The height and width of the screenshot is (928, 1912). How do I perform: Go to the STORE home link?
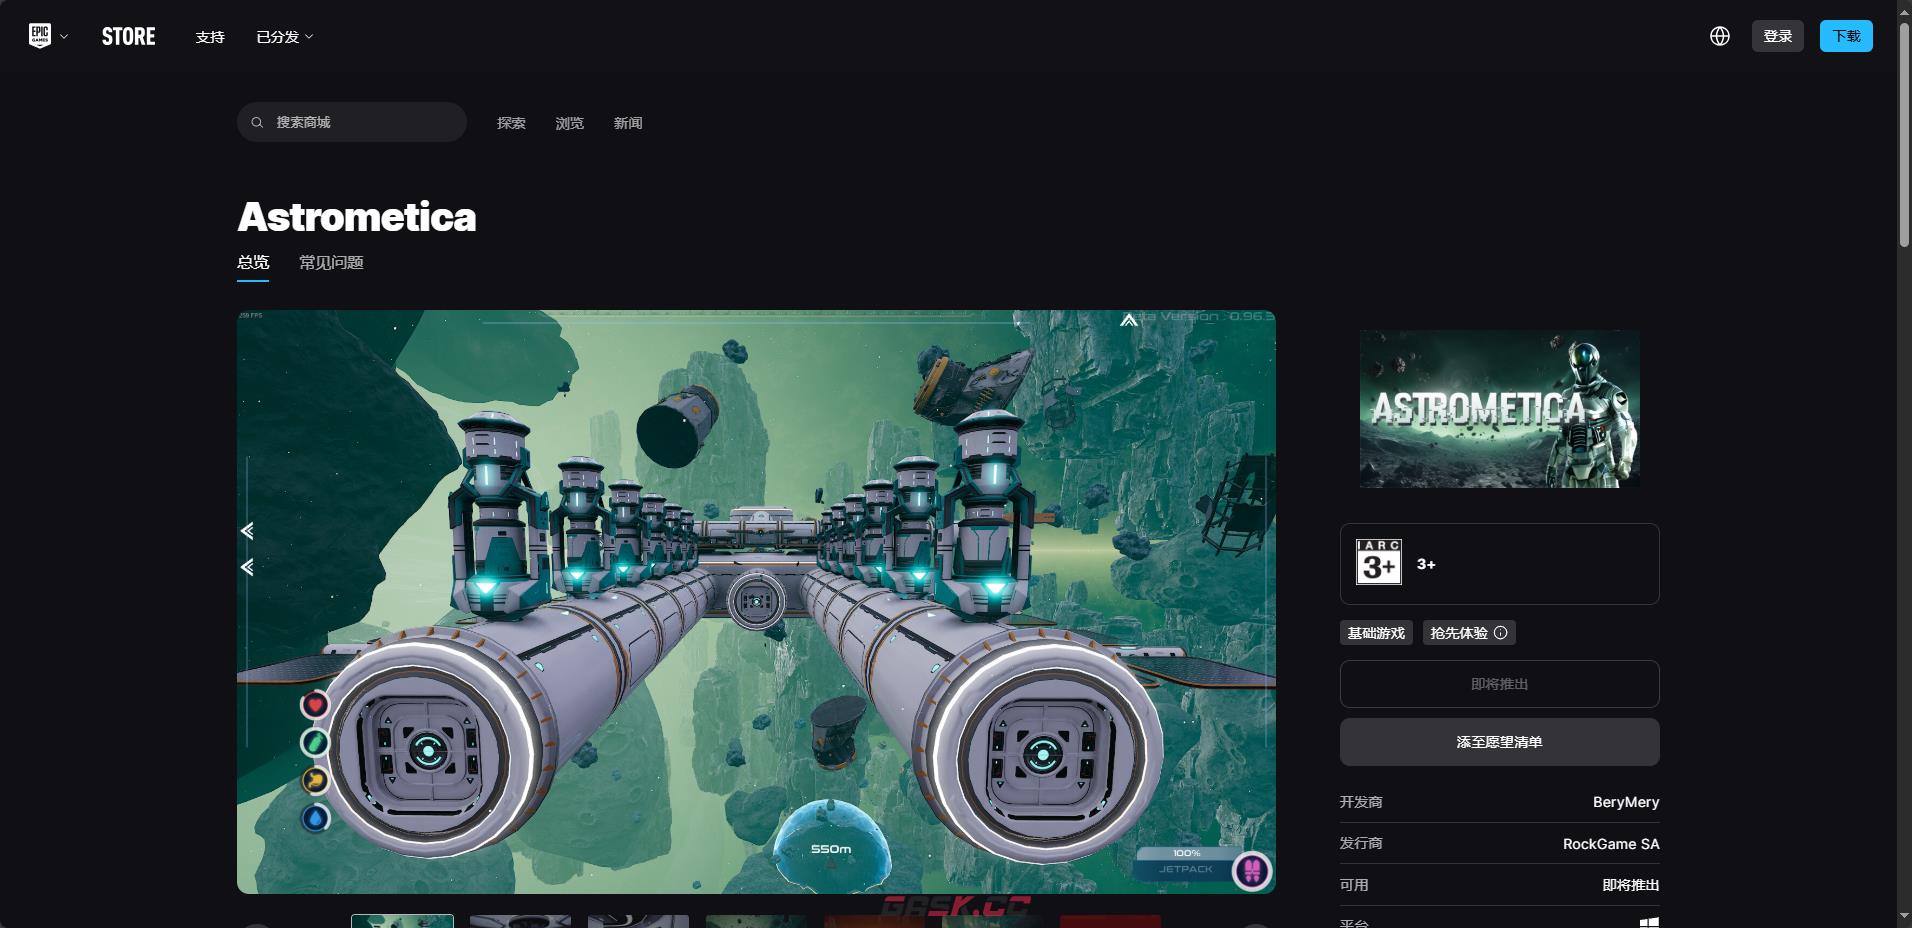(128, 37)
